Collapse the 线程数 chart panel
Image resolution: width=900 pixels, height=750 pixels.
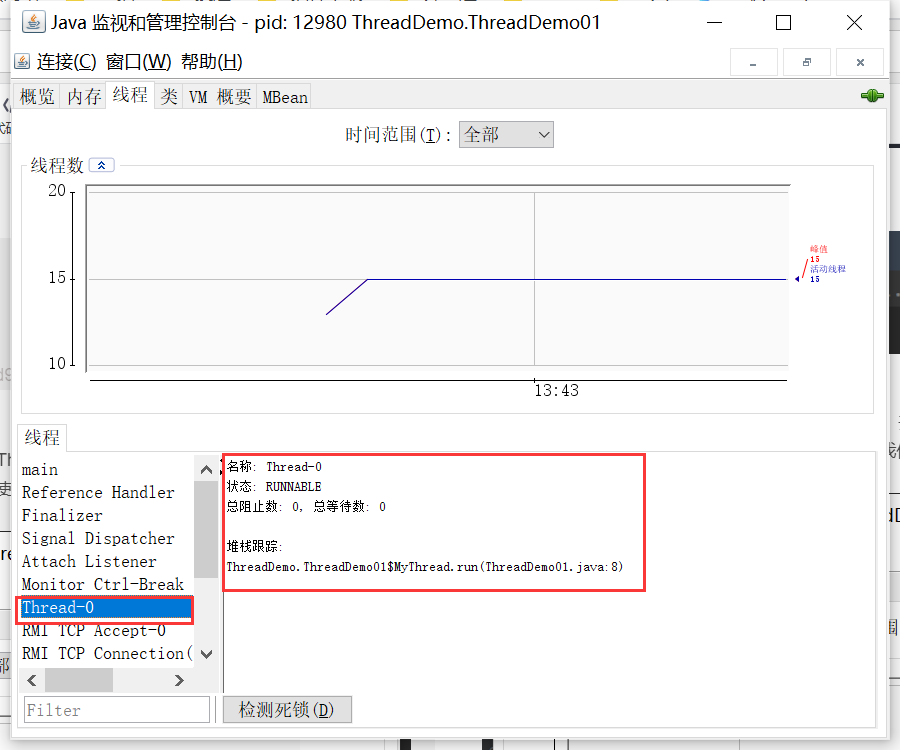tap(102, 165)
